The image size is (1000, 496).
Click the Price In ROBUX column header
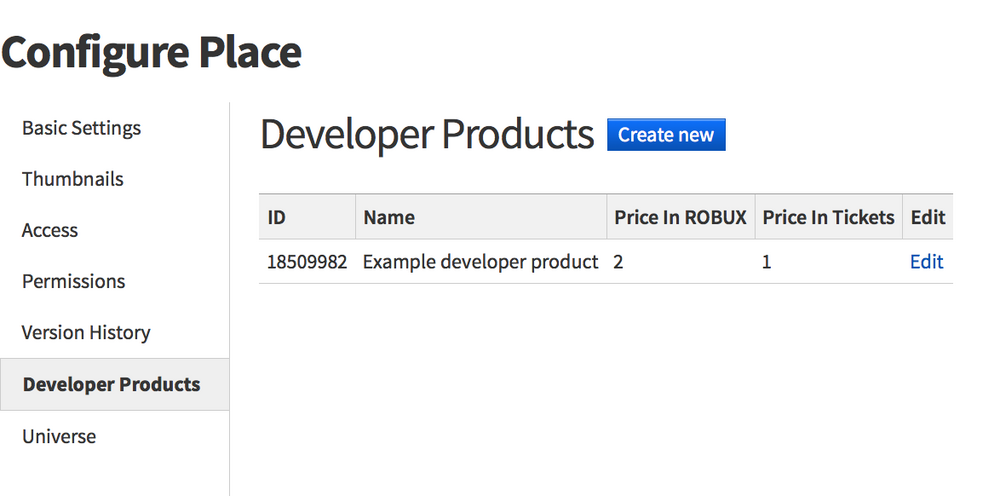680,217
